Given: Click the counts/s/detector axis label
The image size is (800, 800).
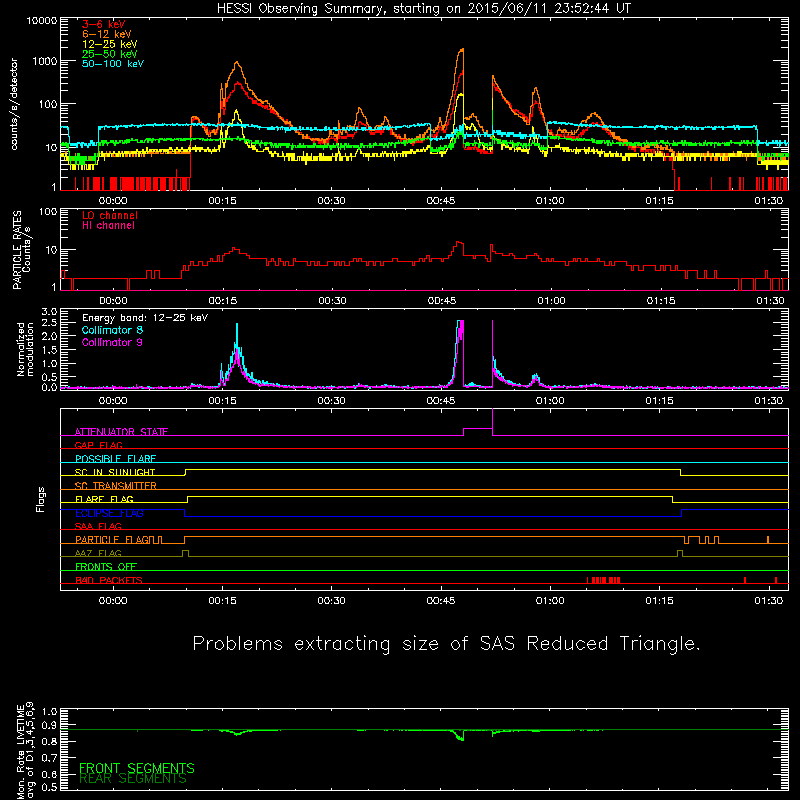Looking at the screenshot, I should pyautogui.click(x=14, y=104).
